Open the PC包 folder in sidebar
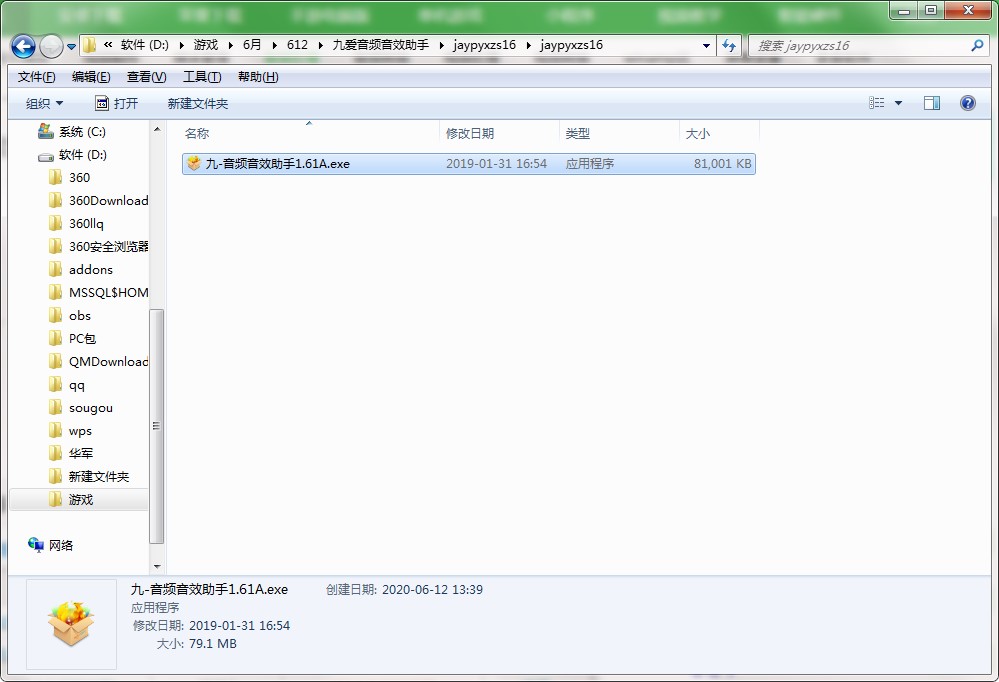The width and height of the screenshot is (999, 682). click(x=73, y=338)
